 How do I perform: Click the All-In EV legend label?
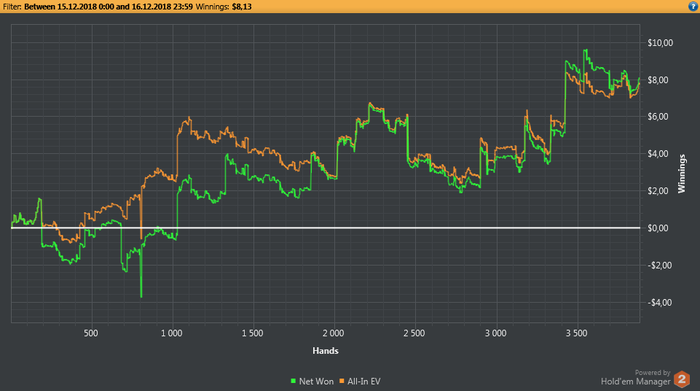(x=364, y=382)
